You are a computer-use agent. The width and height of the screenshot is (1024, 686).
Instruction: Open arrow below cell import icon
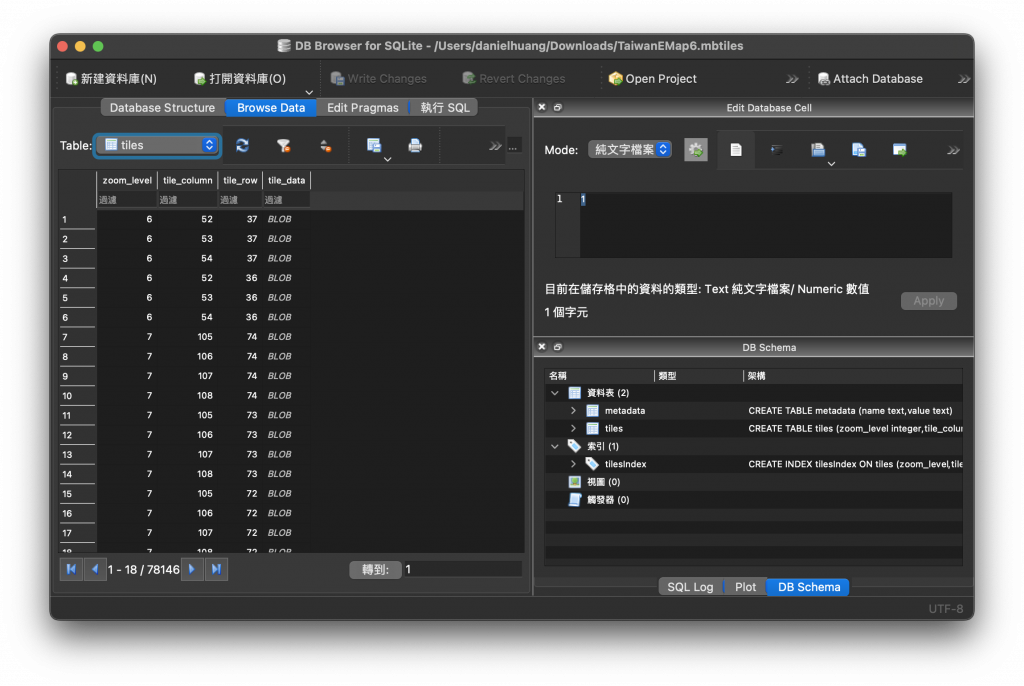(831, 164)
